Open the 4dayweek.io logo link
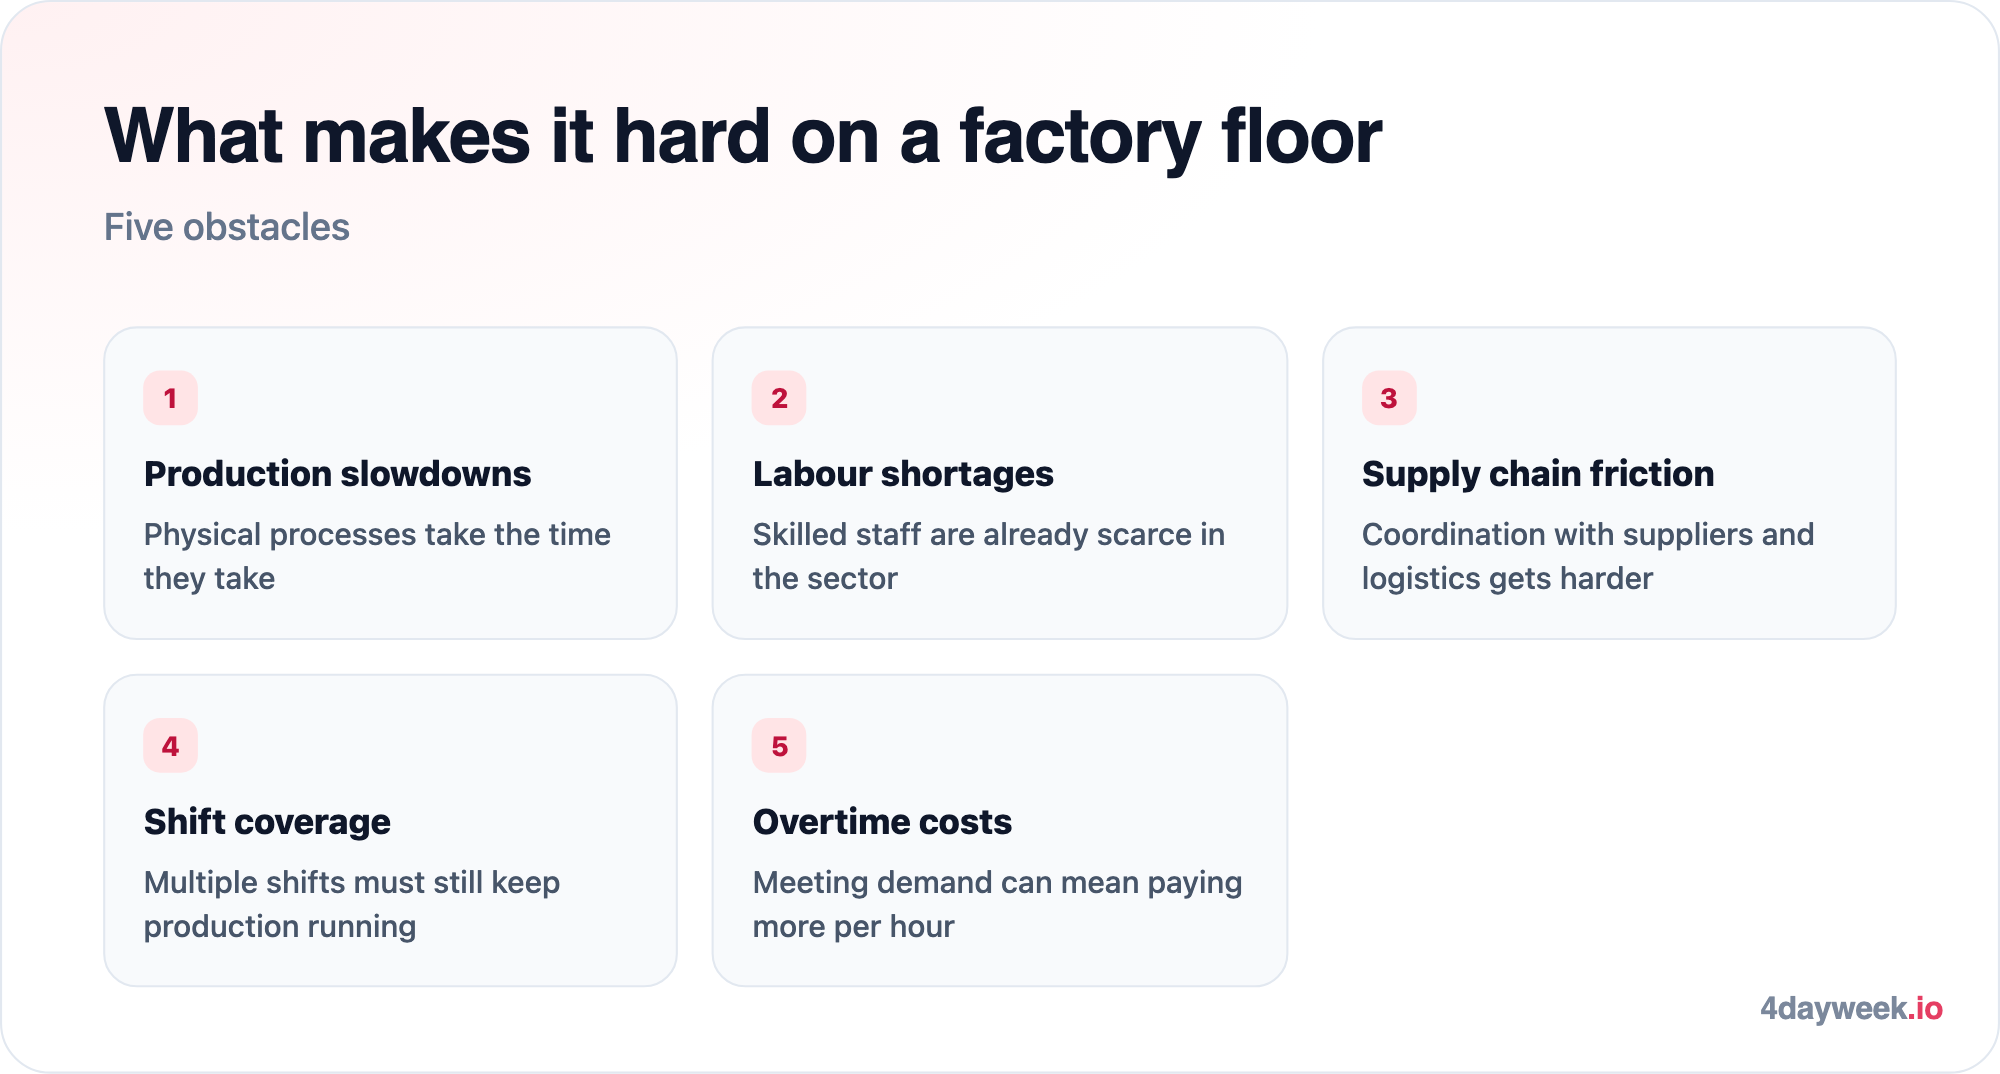 point(1851,1008)
